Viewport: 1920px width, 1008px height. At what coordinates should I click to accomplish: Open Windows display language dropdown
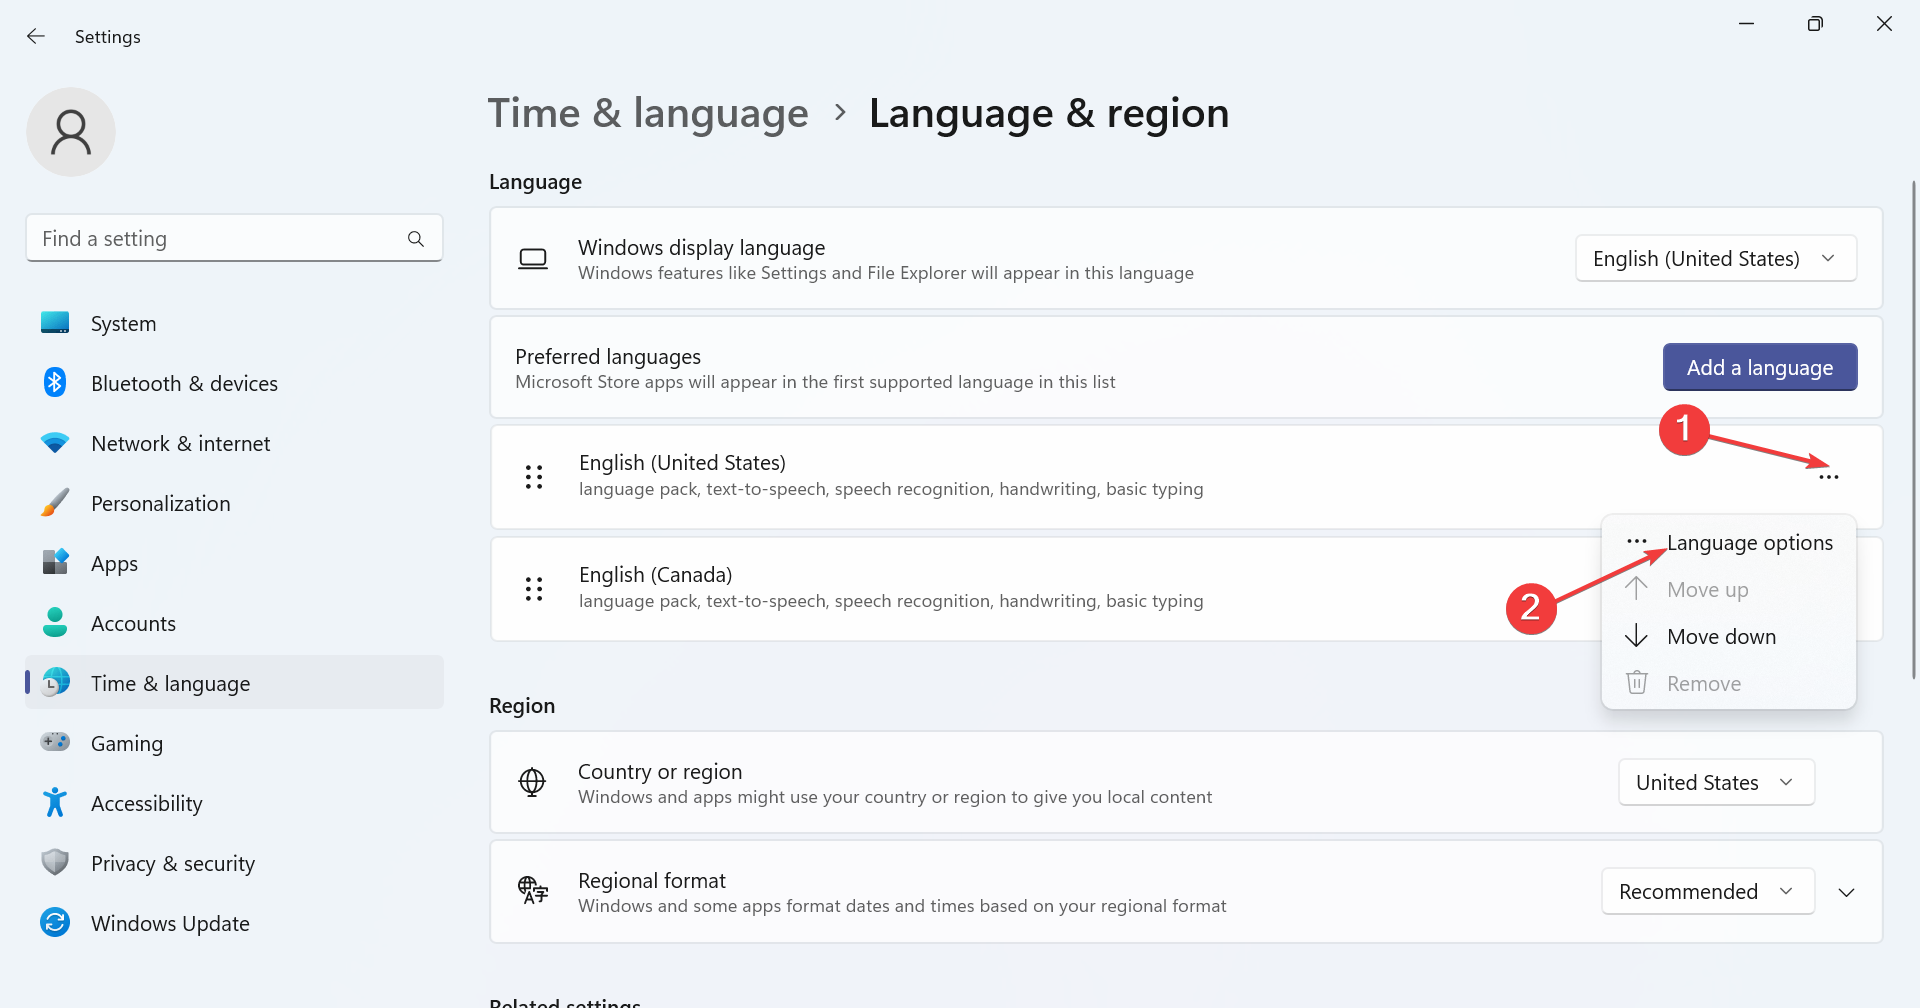click(x=1715, y=259)
